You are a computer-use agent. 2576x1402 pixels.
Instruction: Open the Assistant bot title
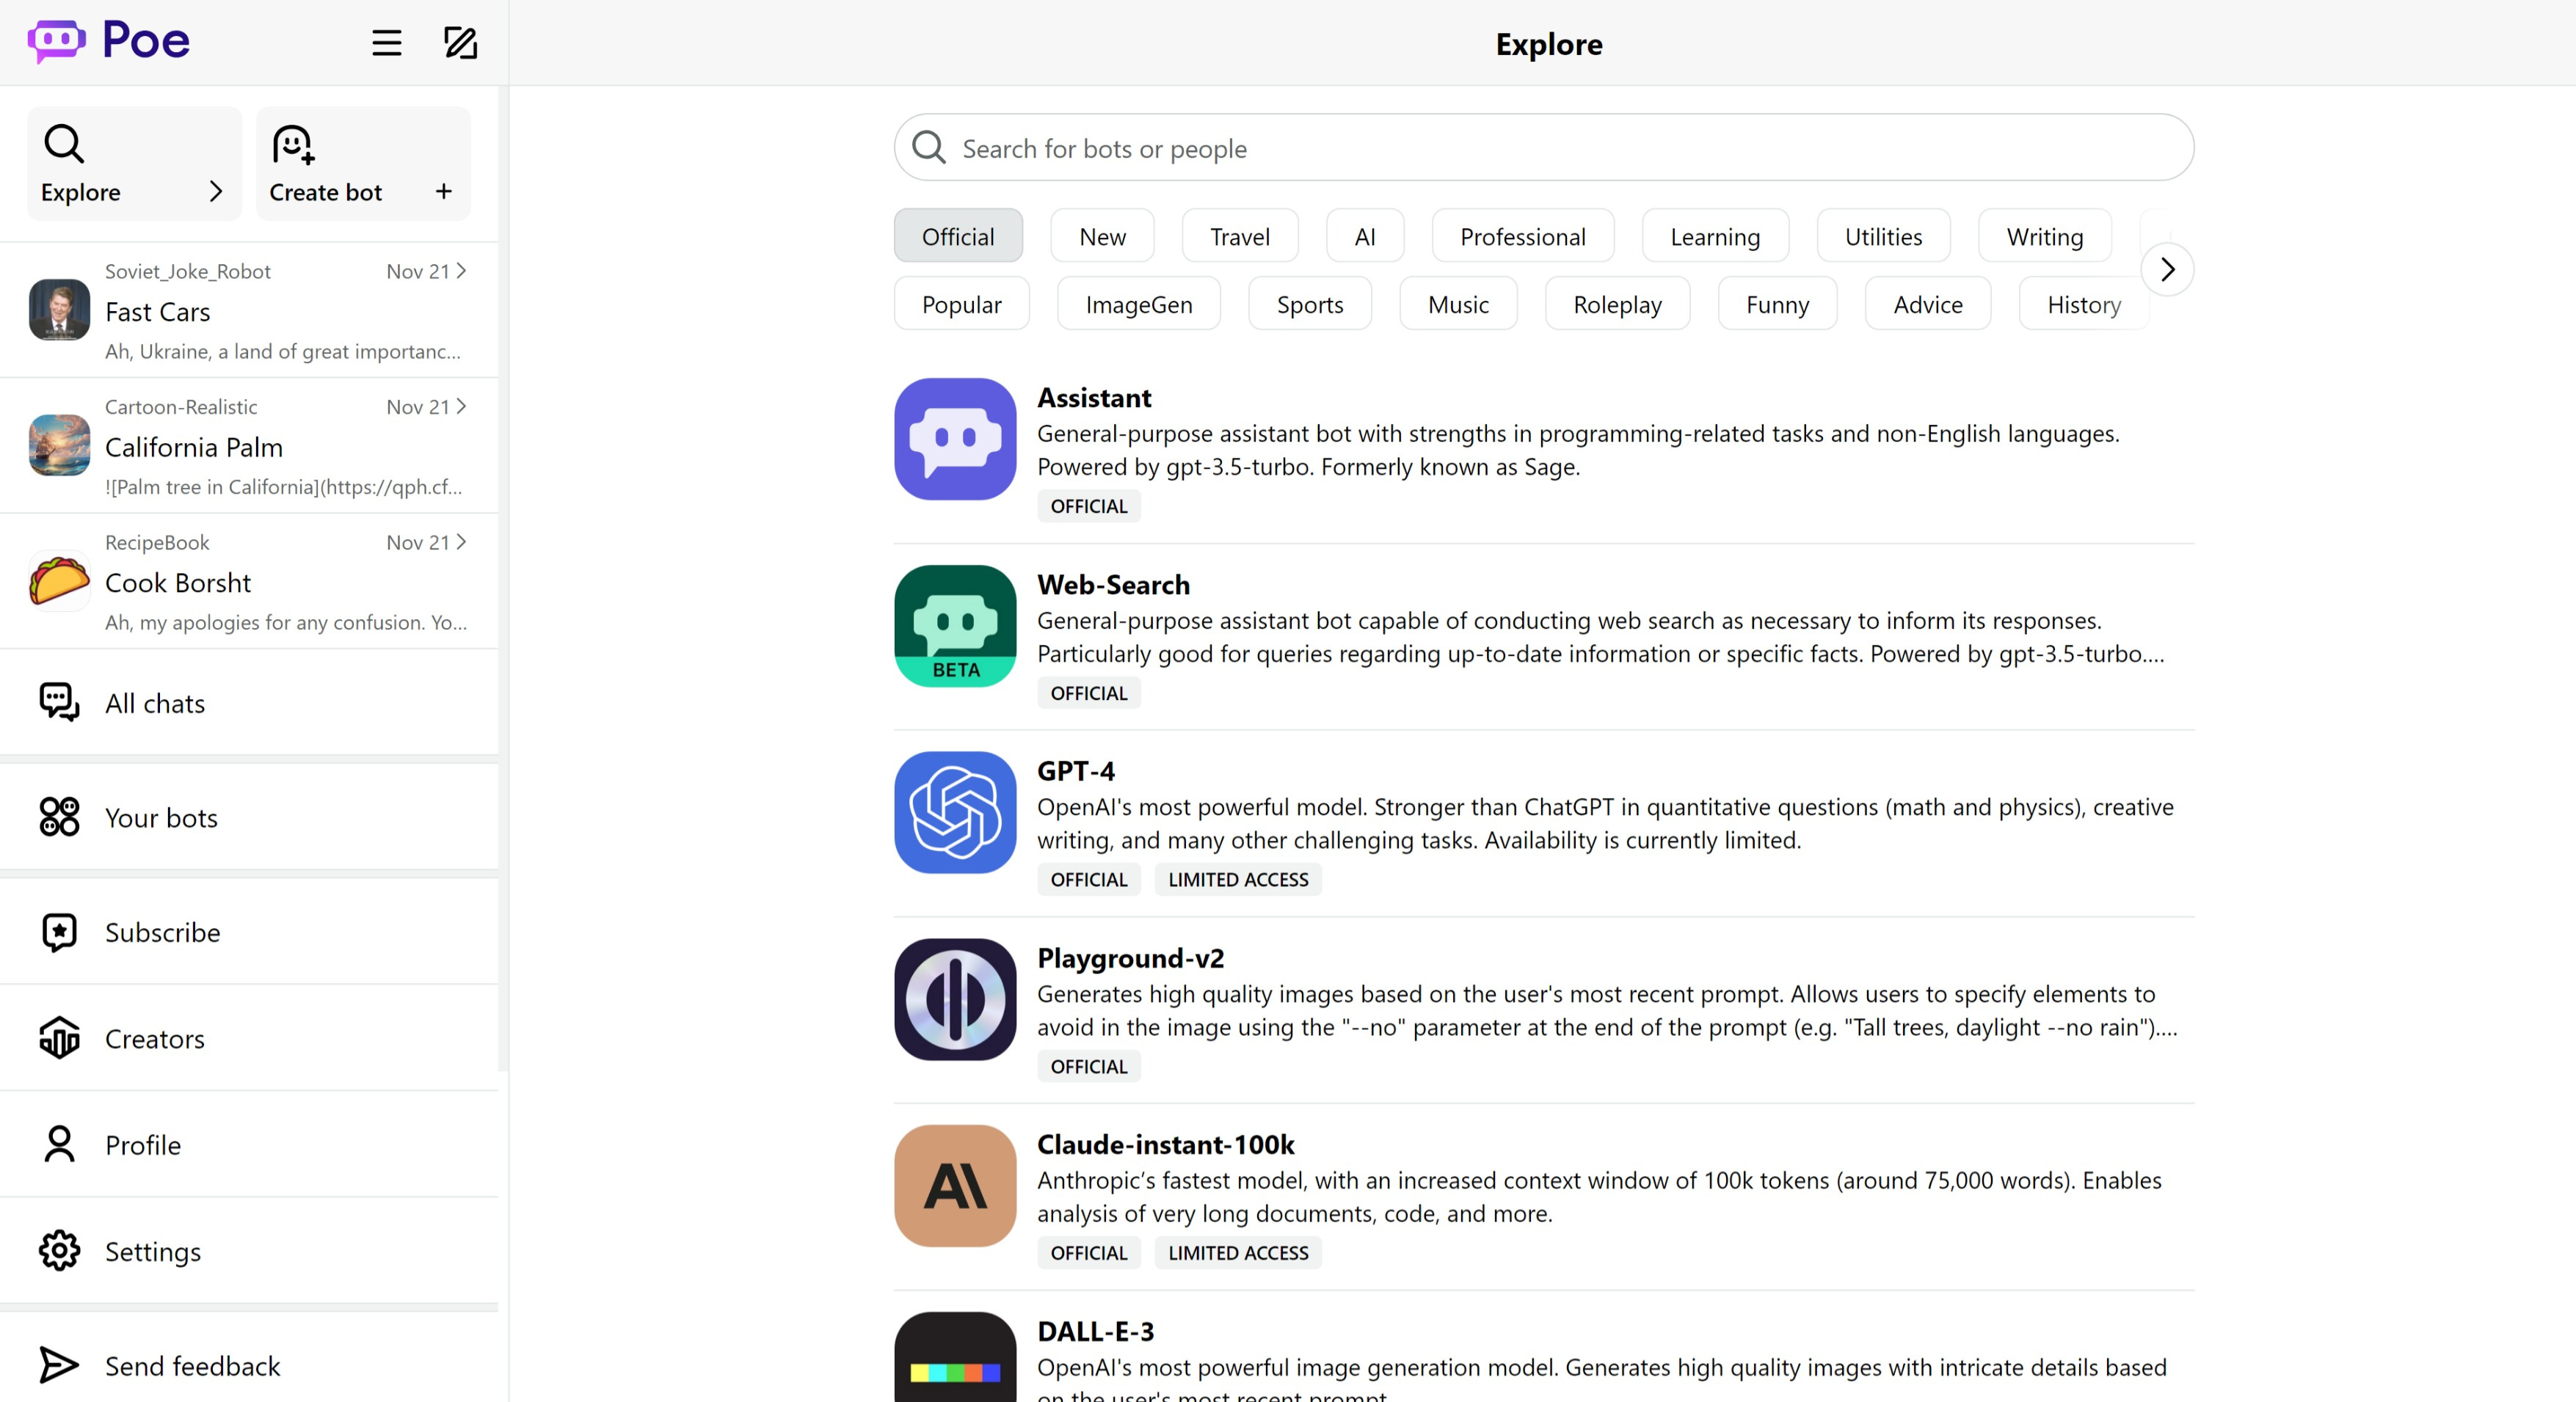[x=1094, y=397]
